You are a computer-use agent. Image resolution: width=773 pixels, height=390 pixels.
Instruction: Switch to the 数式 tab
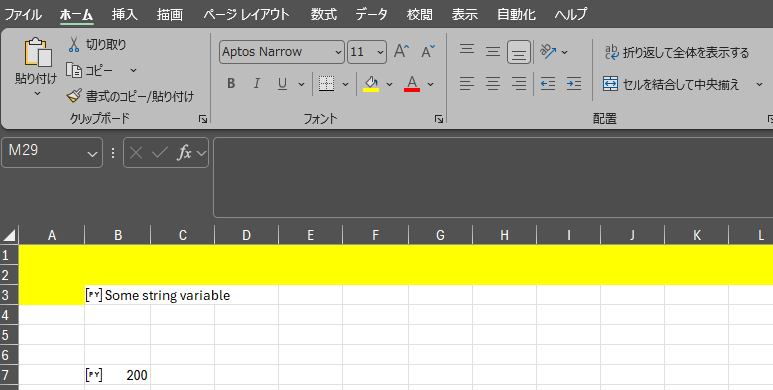click(323, 14)
